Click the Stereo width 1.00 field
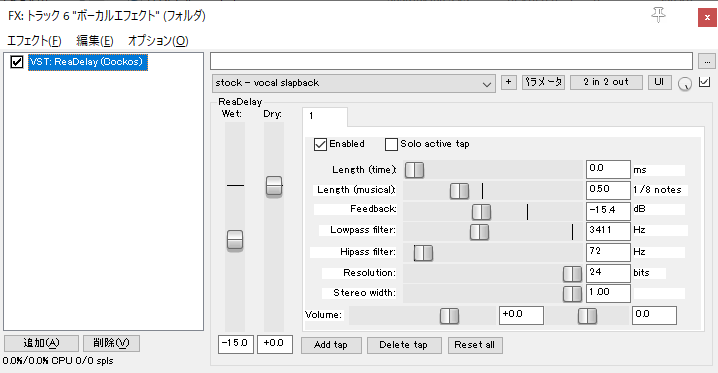This screenshot has width=718, height=373. pos(608,293)
